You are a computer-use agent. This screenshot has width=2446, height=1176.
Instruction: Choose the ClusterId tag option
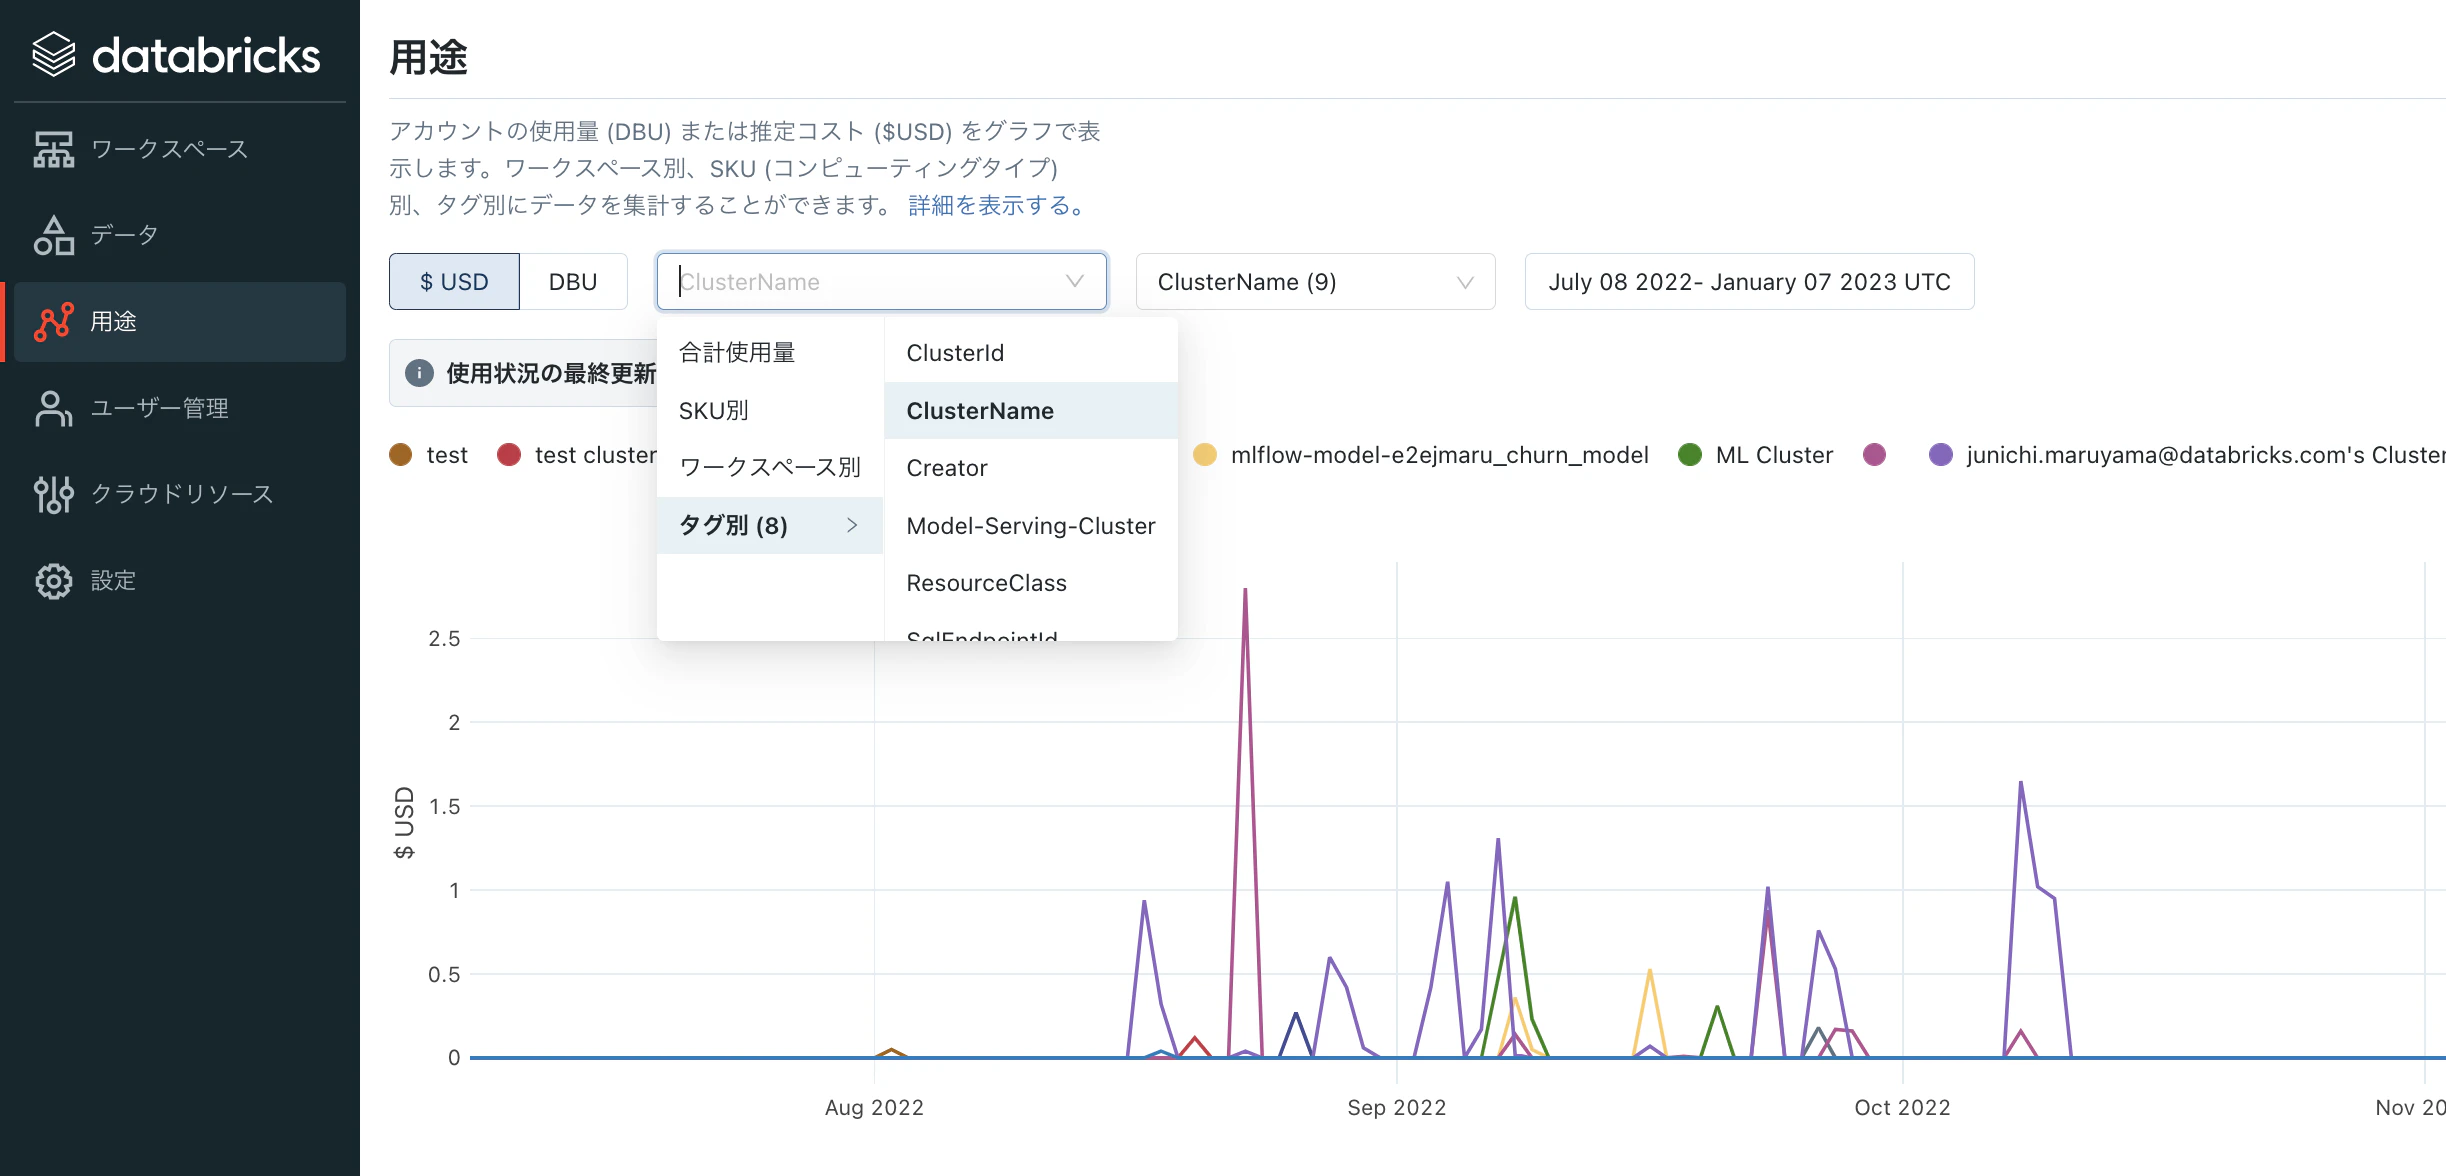coord(1031,353)
